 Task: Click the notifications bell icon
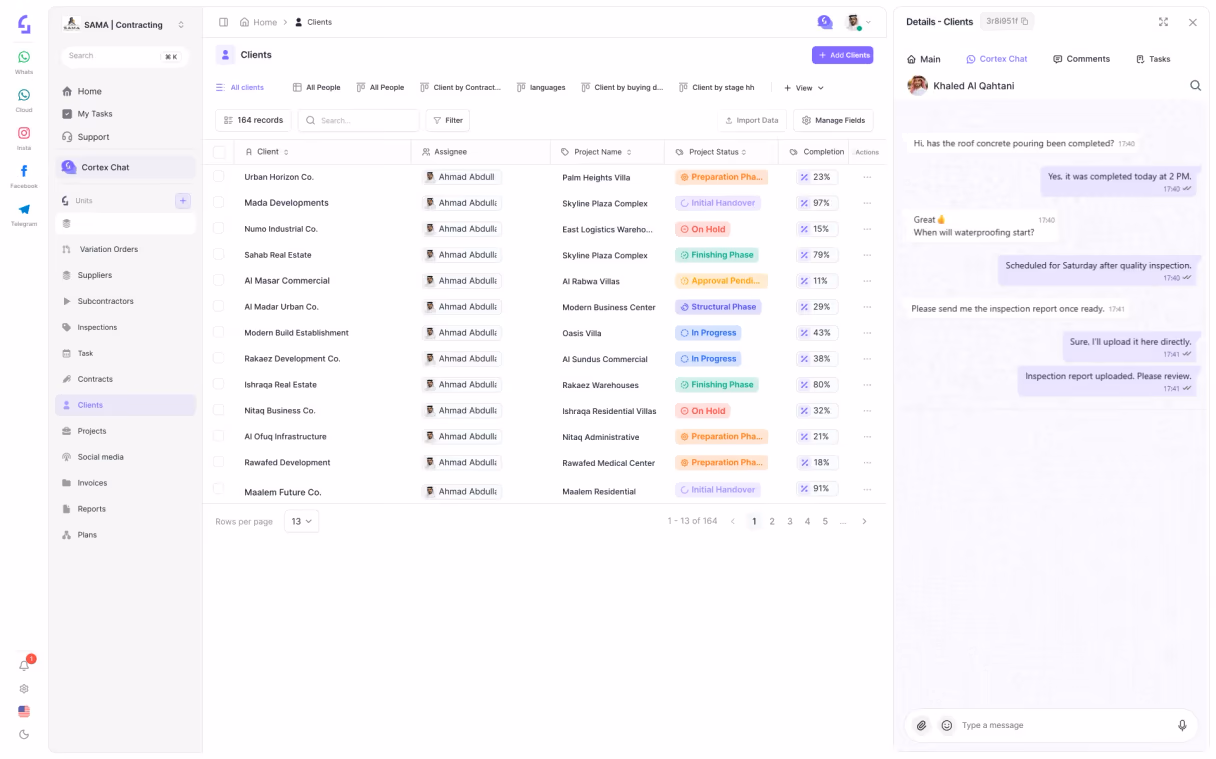click(x=24, y=665)
